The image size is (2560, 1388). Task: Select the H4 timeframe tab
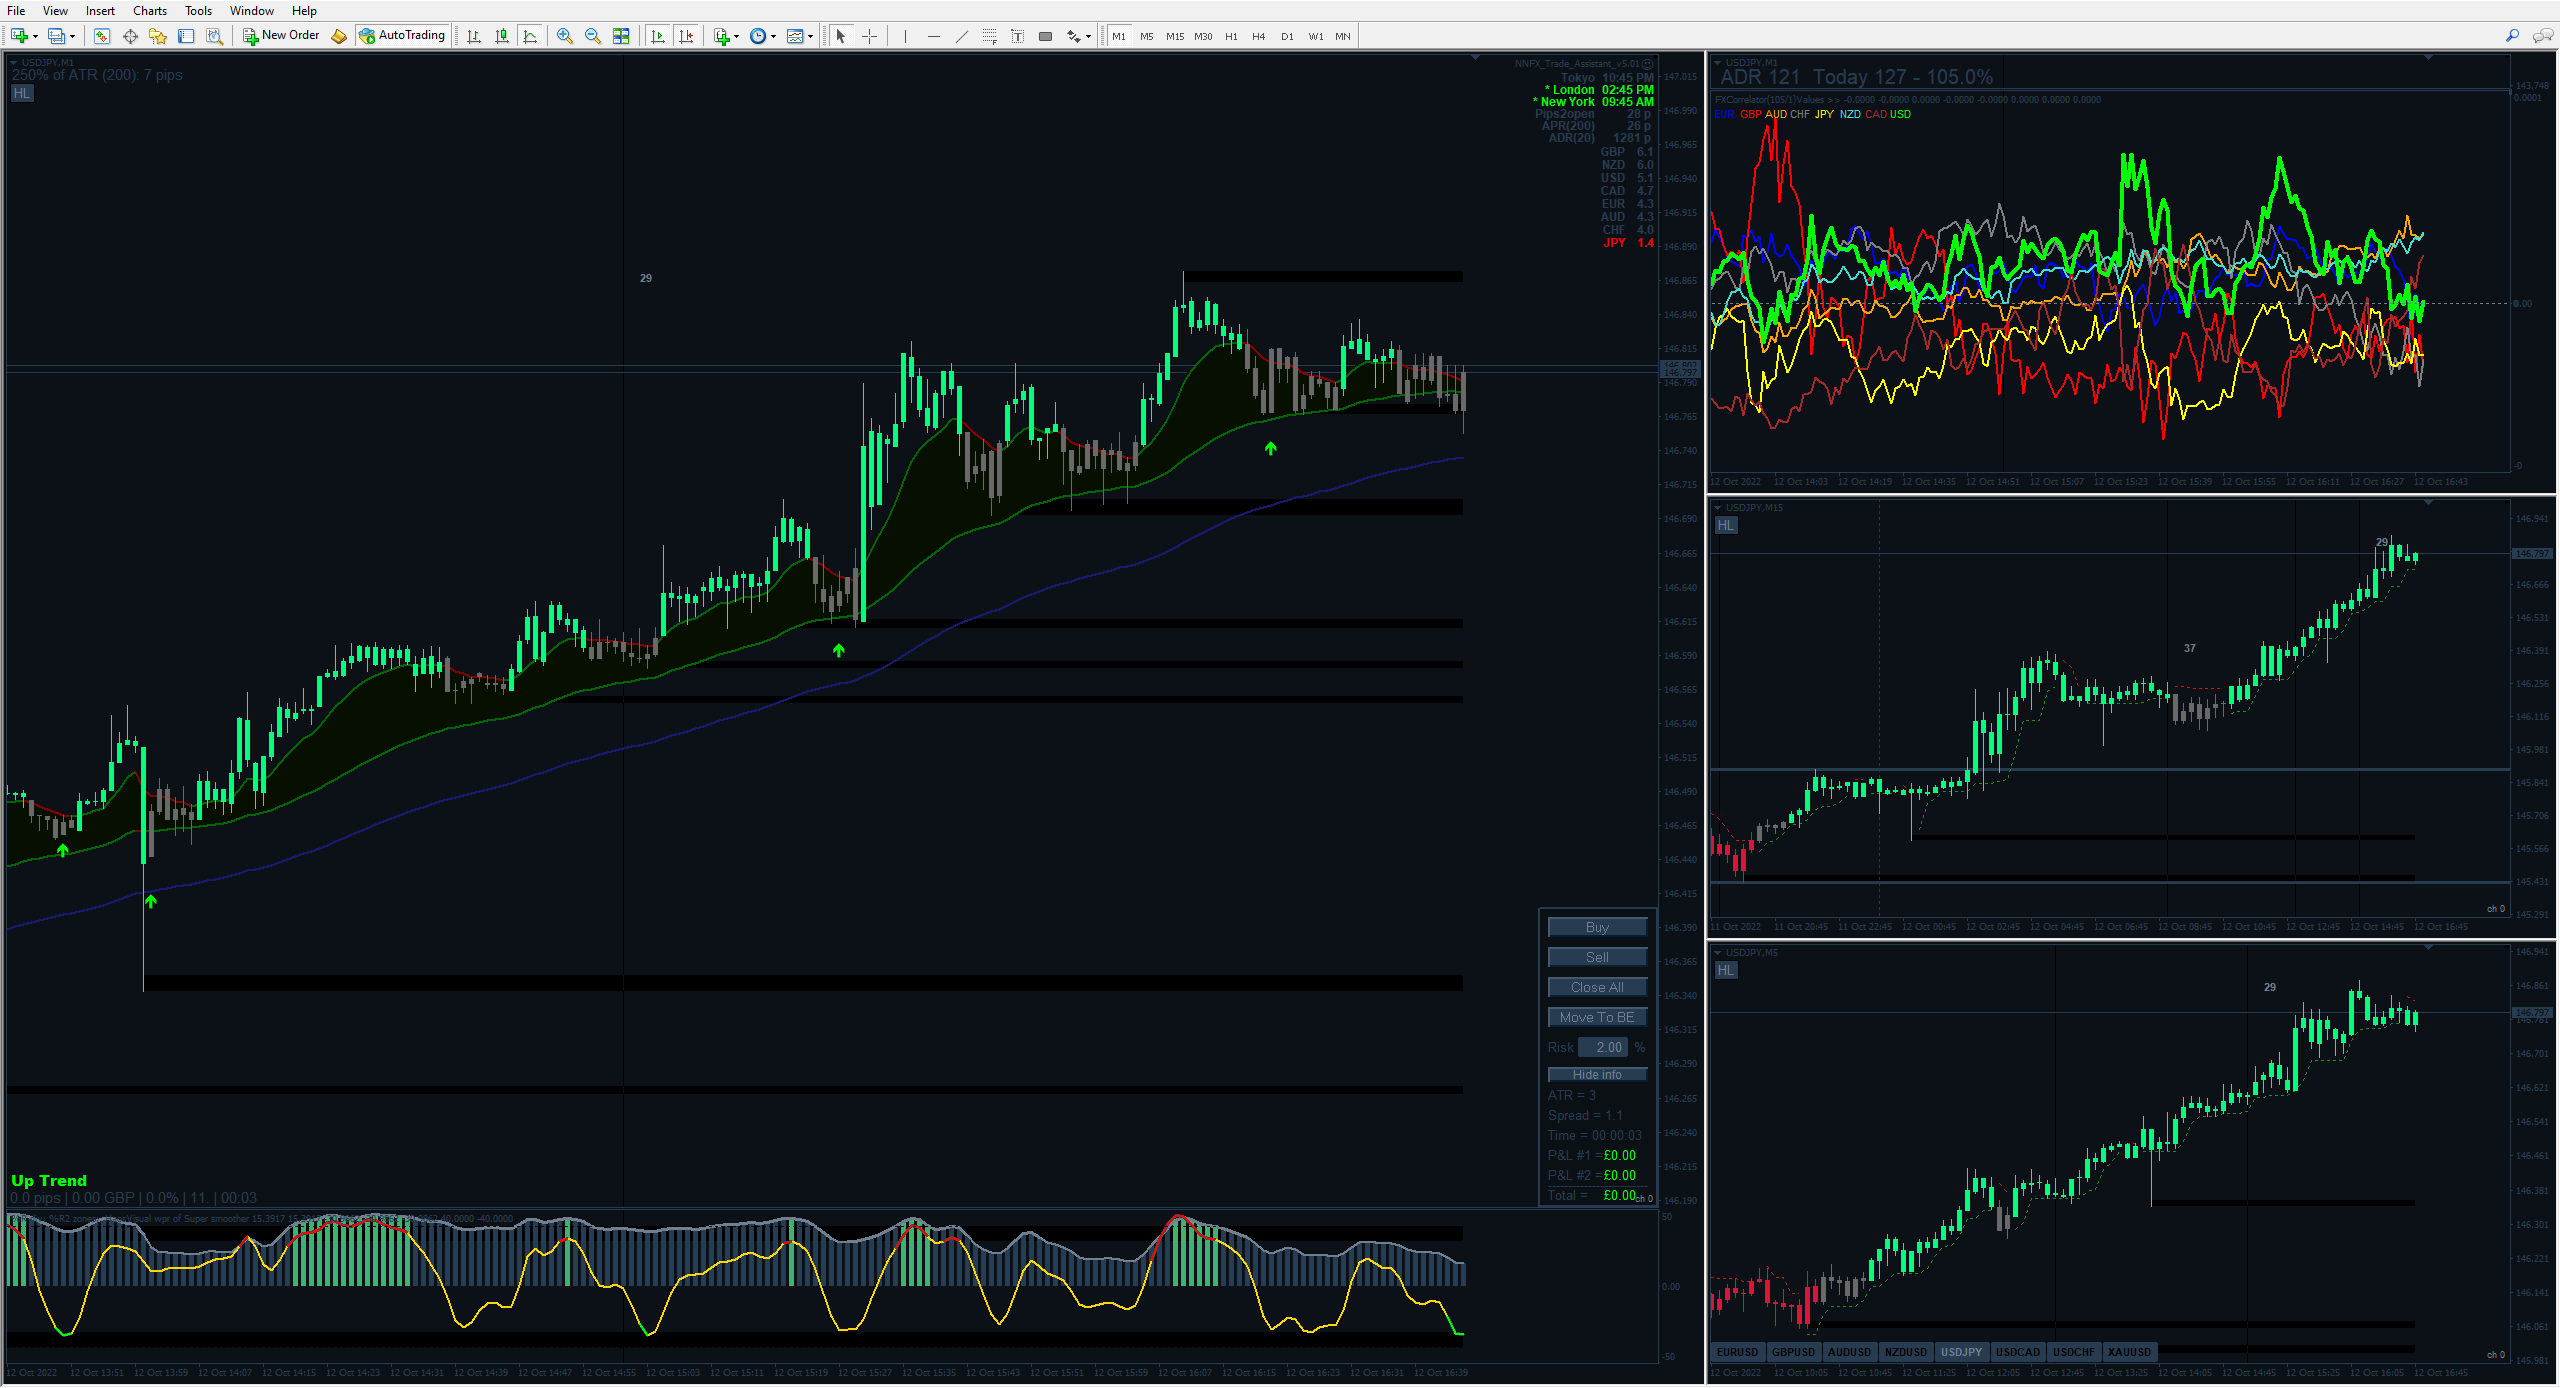click(1258, 36)
